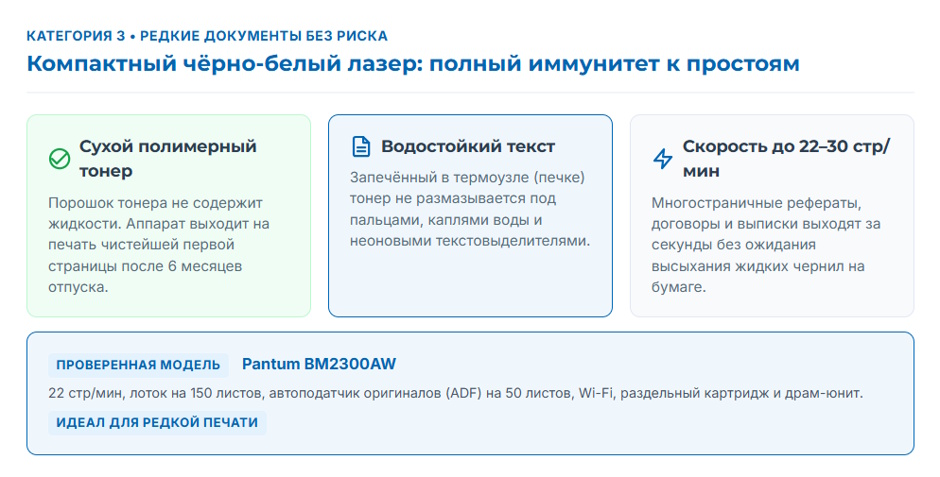Screen dimensions: 940x477
Task: Click the document icon next to Водостойкий текст
Action: pyautogui.click(x=361, y=146)
